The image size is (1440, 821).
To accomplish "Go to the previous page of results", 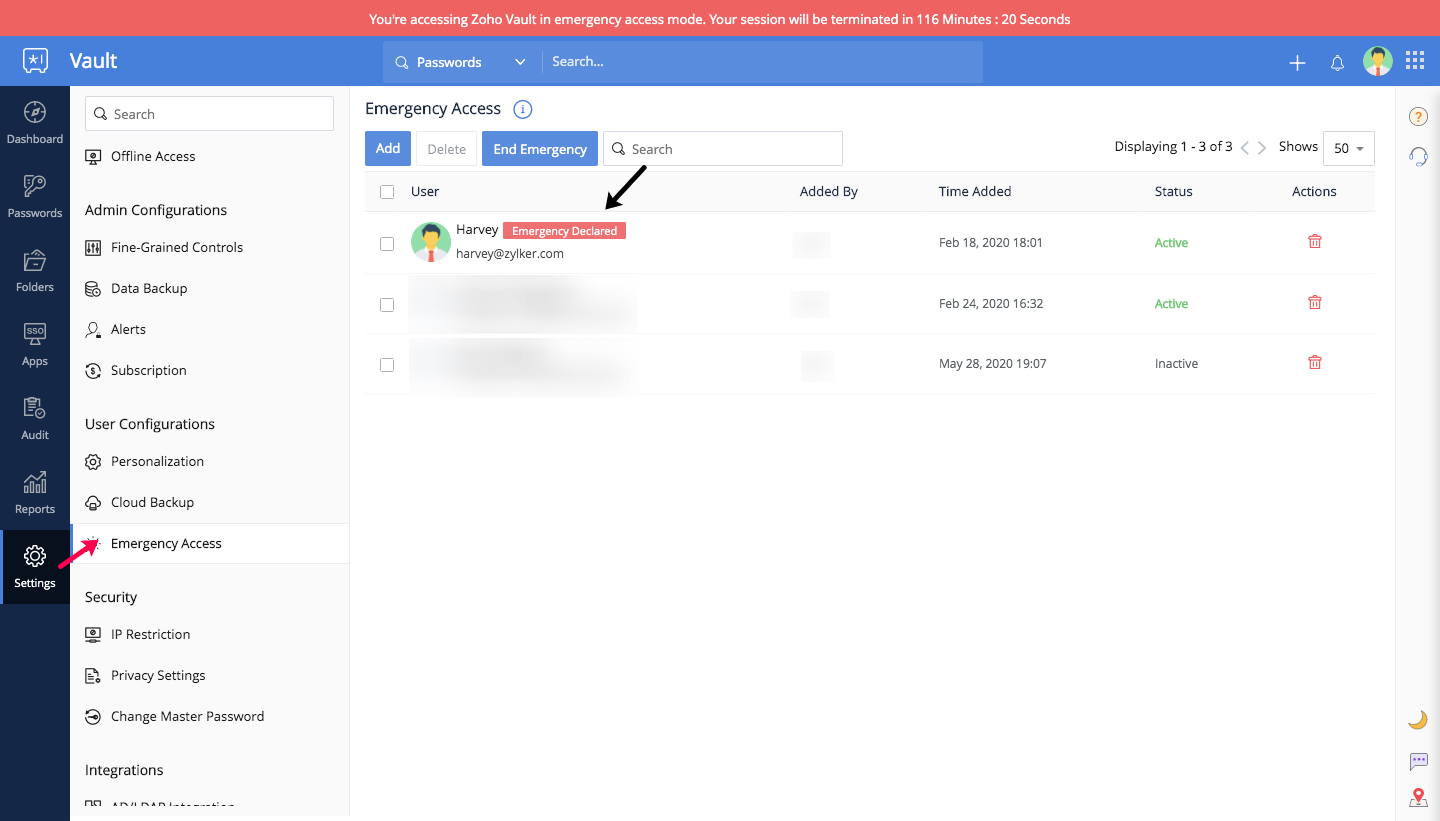I will click(1245, 148).
